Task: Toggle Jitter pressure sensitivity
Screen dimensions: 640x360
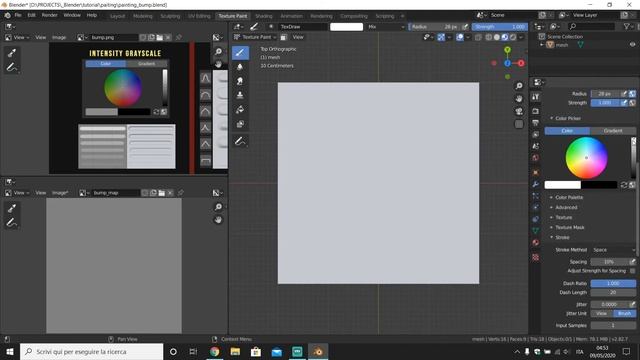Action: point(632,304)
